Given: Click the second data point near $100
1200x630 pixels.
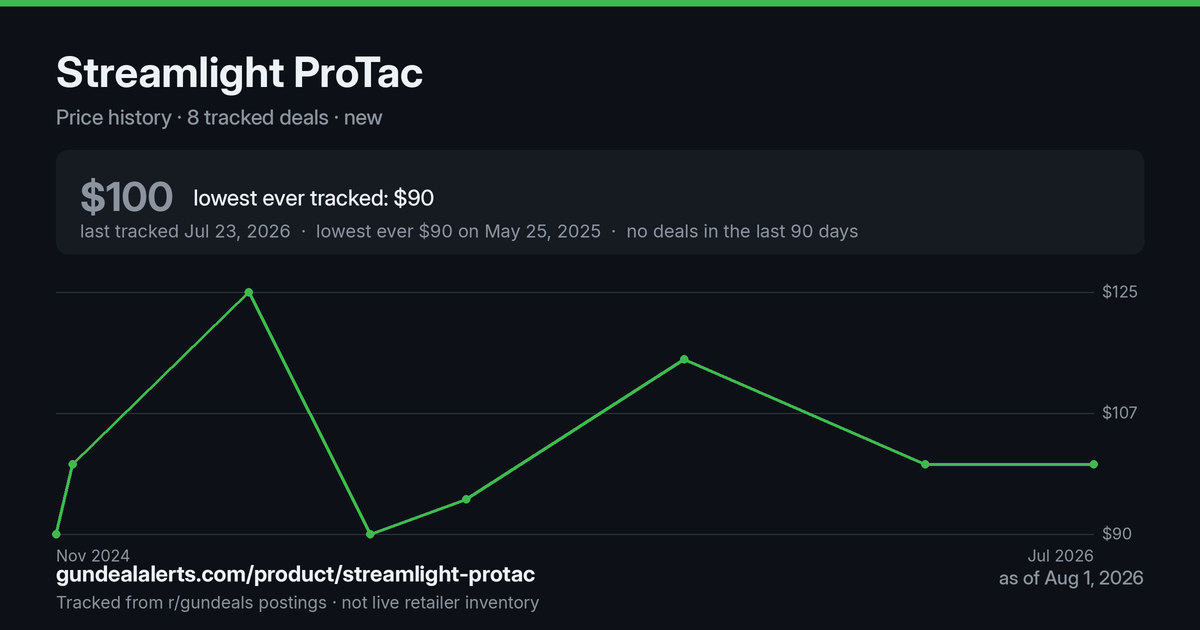Looking at the screenshot, I should (x=73, y=464).
